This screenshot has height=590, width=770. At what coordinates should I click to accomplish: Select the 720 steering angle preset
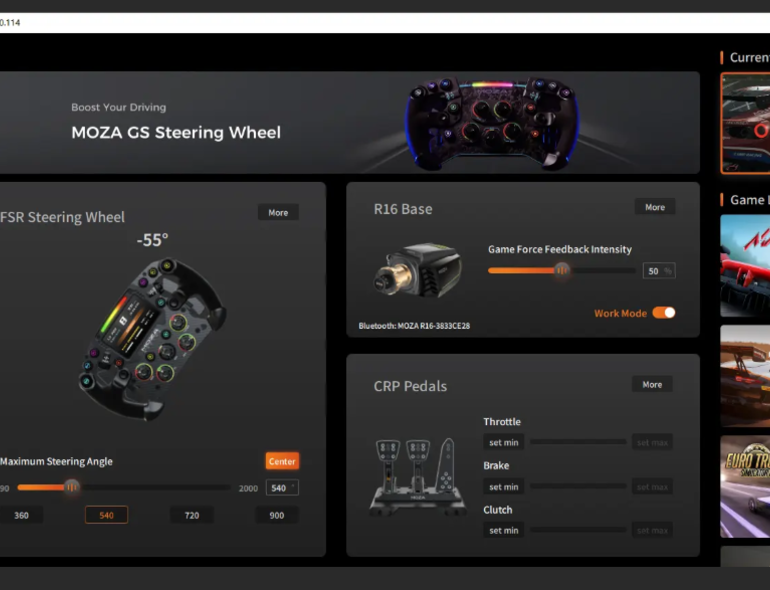coord(192,515)
